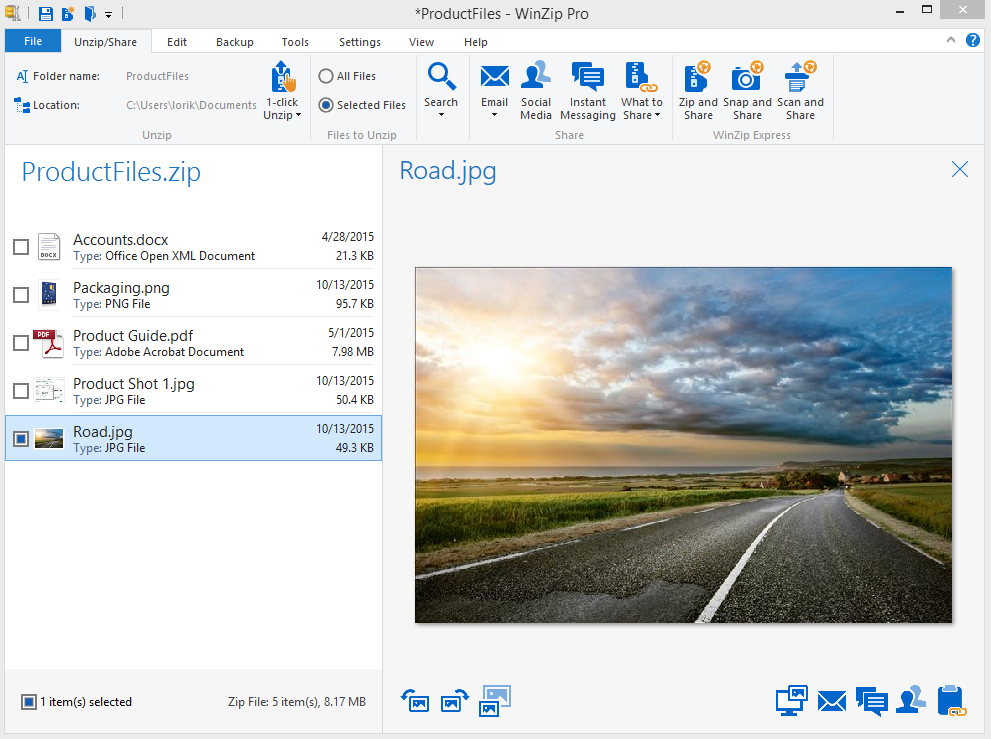Share via instant message from preview pane bottom
Image resolution: width=991 pixels, height=739 pixels.
(872, 701)
